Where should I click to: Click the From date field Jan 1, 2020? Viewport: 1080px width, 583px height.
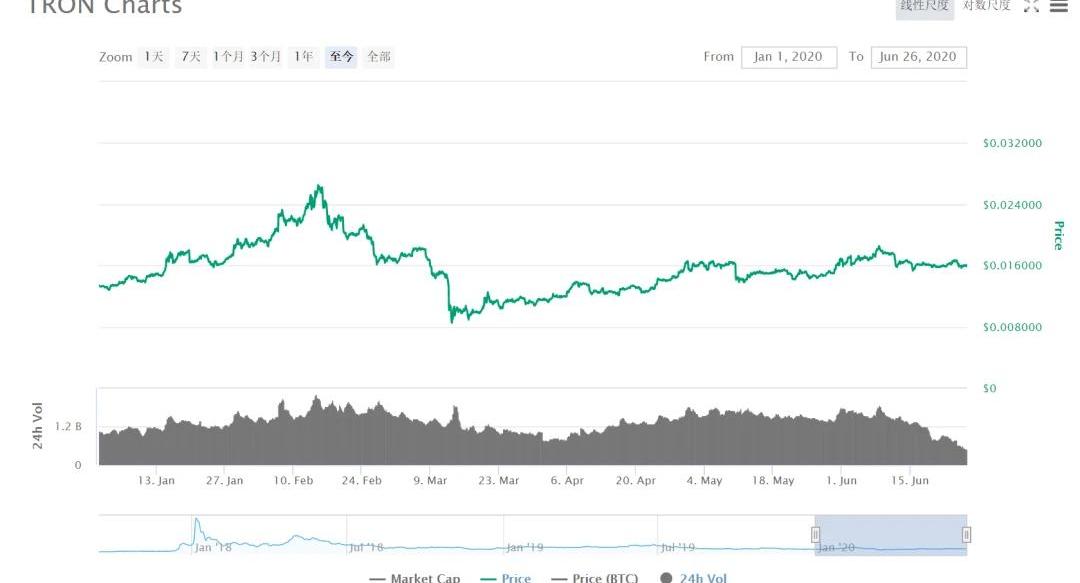pyautogui.click(x=788, y=57)
